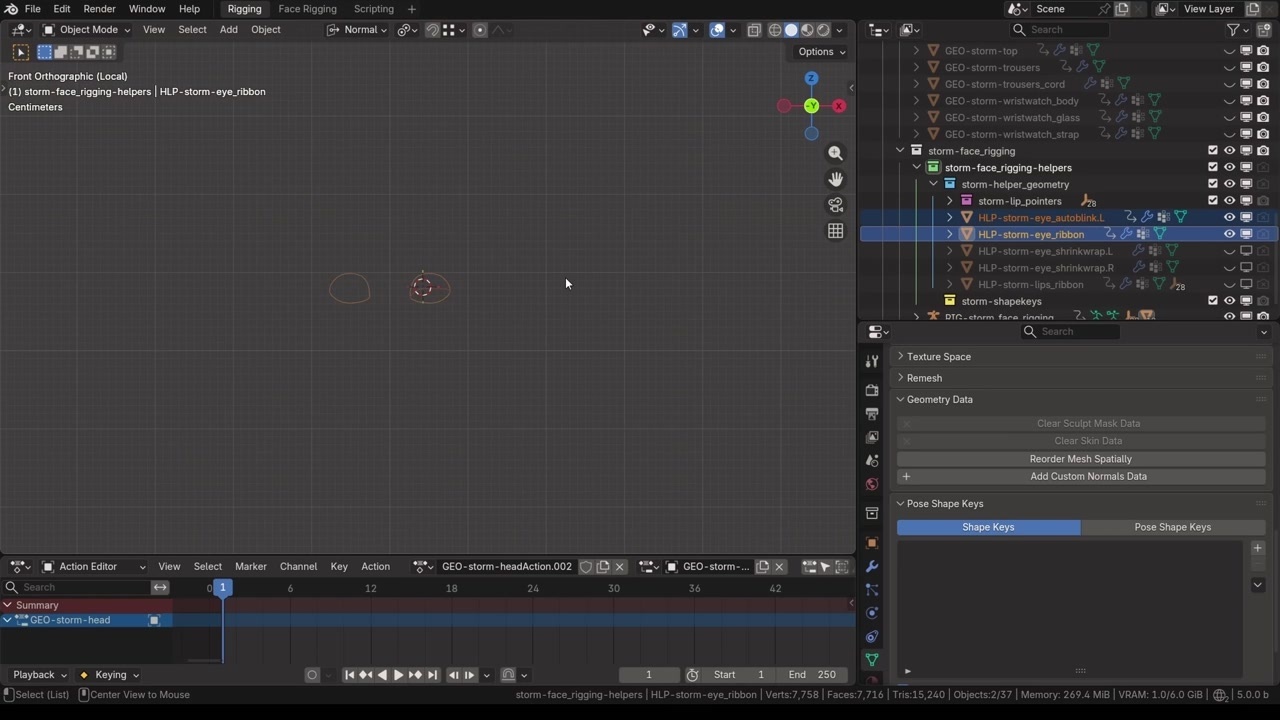Click the zoom magnifier icon in viewport
The height and width of the screenshot is (720, 1280).
tap(835, 153)
